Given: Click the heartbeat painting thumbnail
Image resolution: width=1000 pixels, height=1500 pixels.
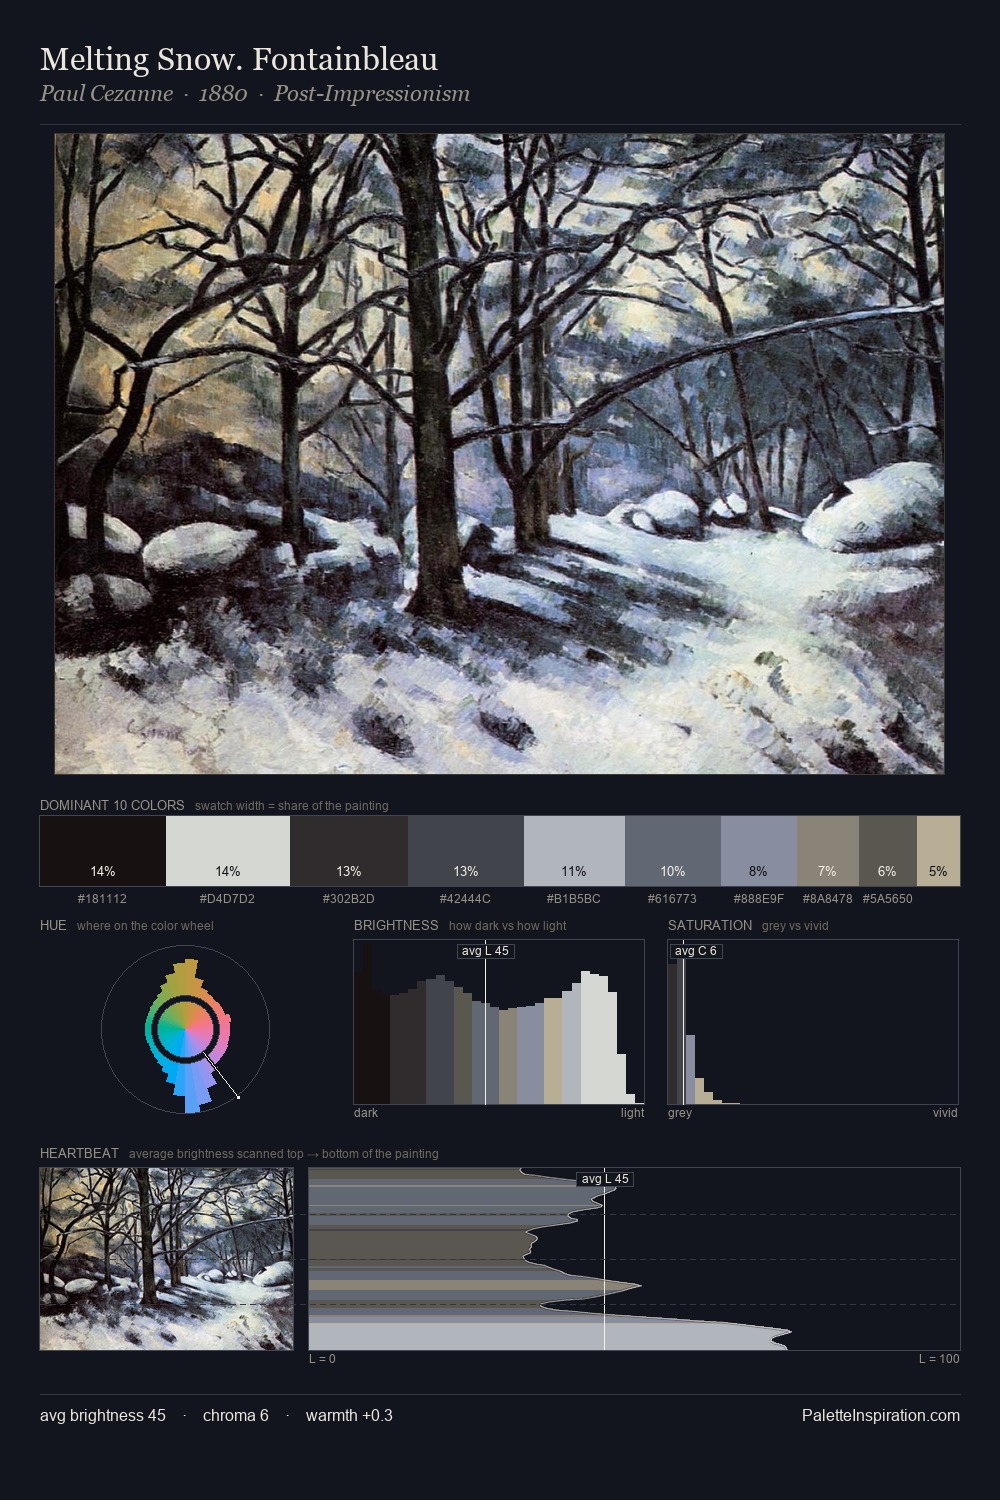Looking at the screenshot, I should (x=167, y=1259).
